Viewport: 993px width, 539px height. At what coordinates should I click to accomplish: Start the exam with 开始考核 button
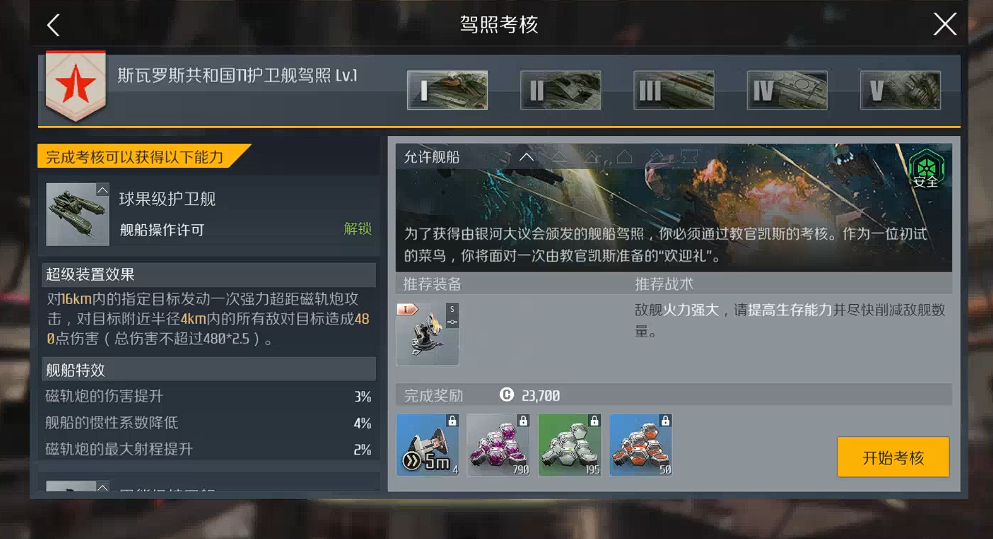pos(893,457)
